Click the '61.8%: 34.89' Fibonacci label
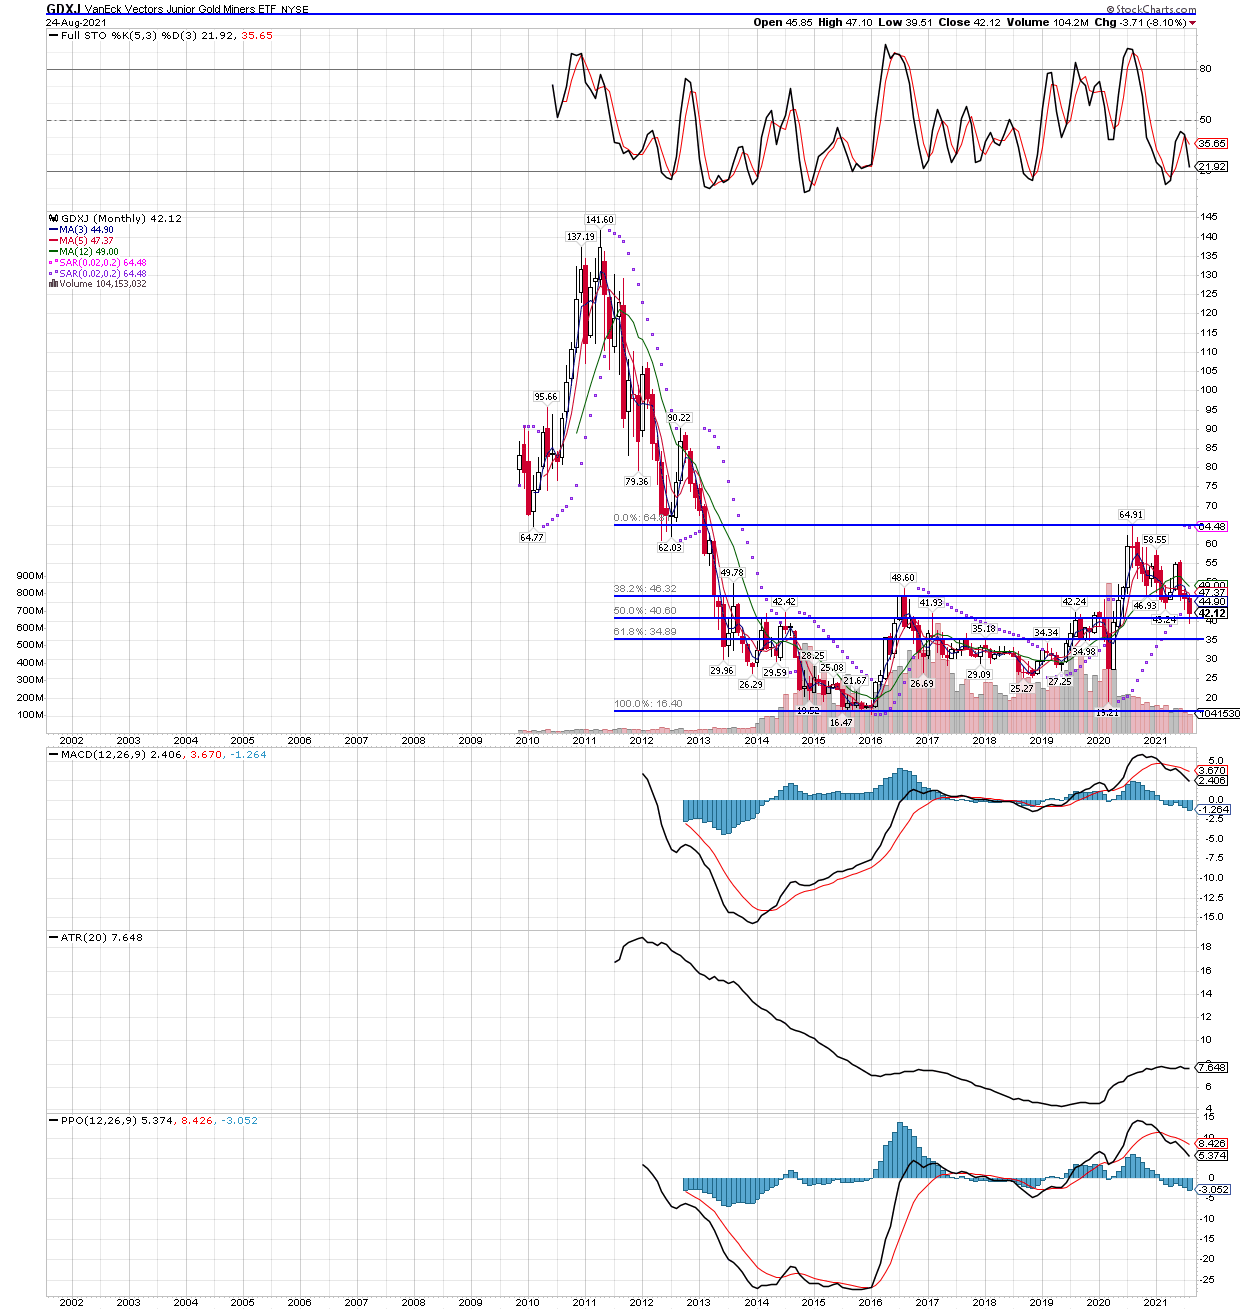Screen dimensions: 1240x1310 pyautogui.click(x=645, y=632)
